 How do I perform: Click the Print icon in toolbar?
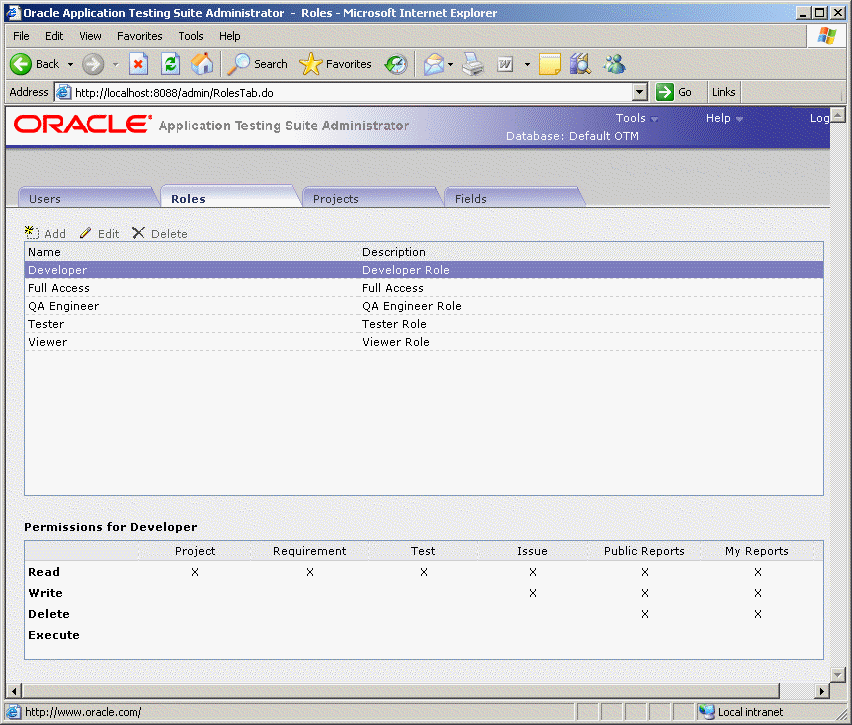(473, 64)
